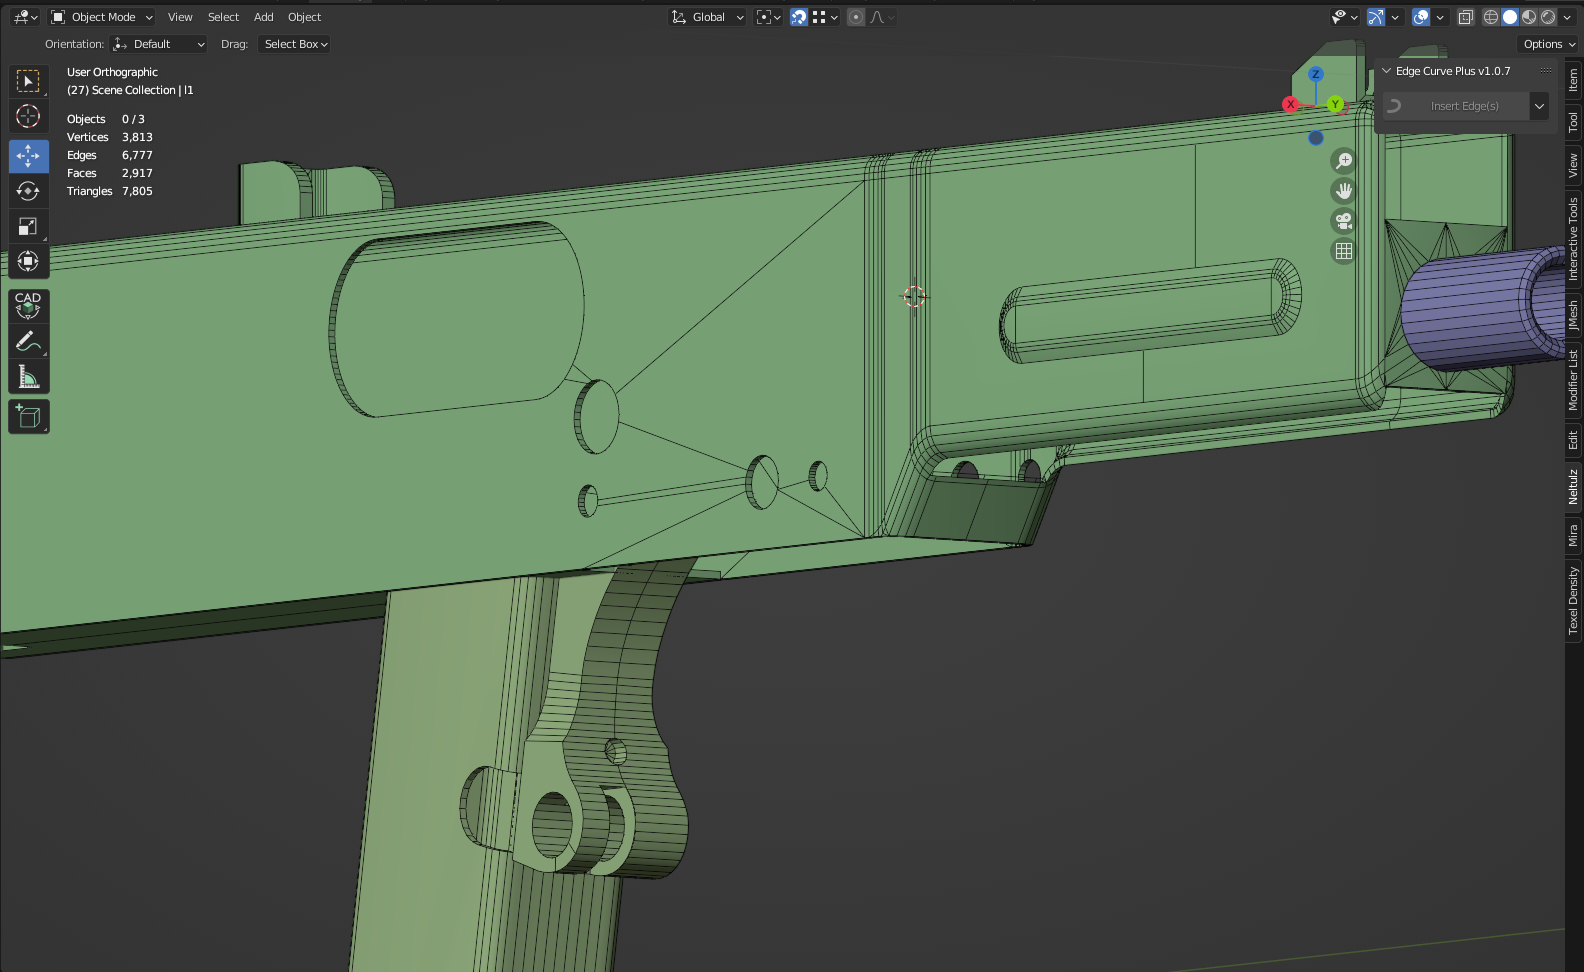Open the Options popover button
1584x972 pixels.
pyautogui.click(x=1548, y=44)
